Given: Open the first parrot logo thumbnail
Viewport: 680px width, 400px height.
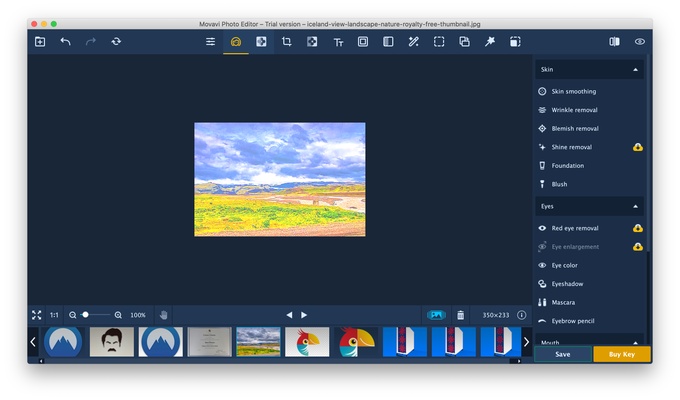Looking at the screenshot, I should 307,342.
